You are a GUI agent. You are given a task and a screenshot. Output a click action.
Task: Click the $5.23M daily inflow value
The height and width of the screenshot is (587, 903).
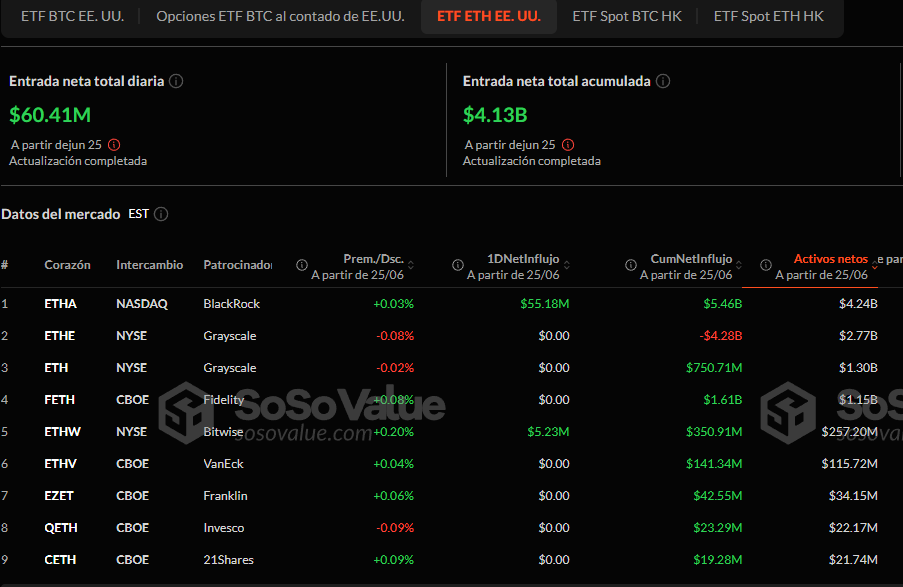548,431
